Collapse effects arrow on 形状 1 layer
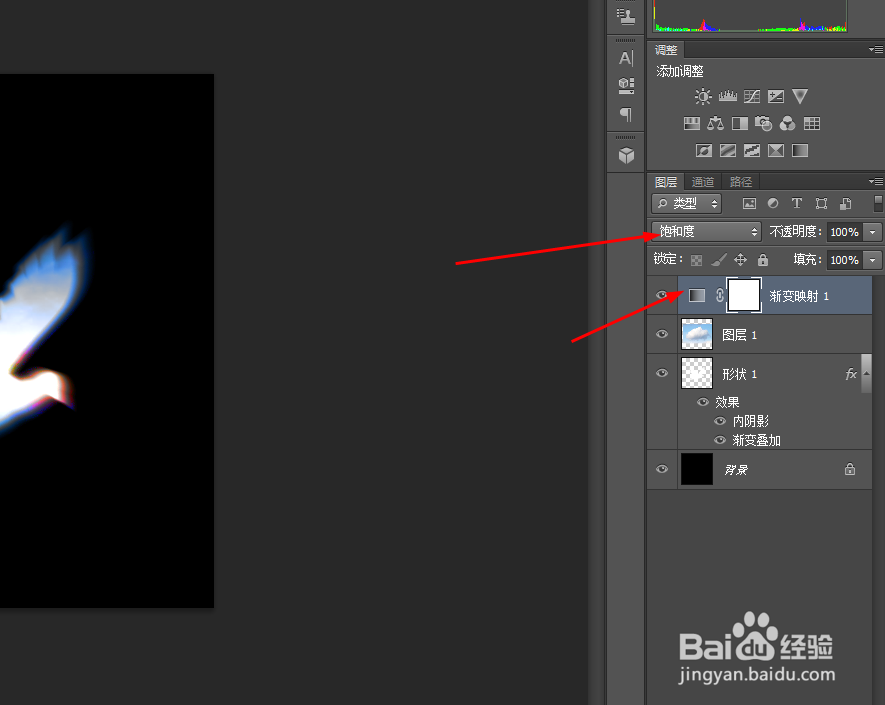 (866, 374)
